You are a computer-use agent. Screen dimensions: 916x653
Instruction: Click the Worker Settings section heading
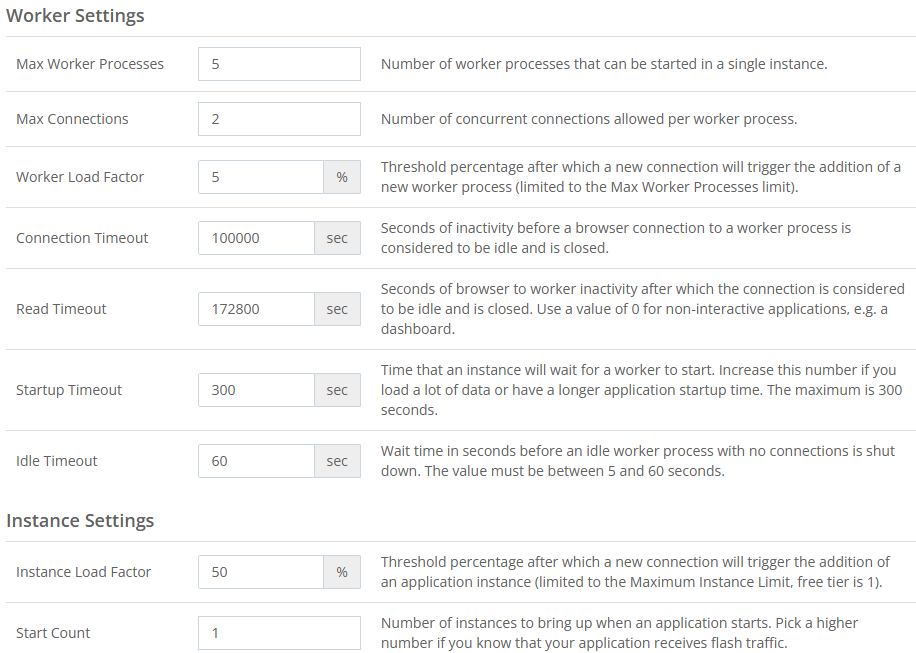(x=75, y=16)
